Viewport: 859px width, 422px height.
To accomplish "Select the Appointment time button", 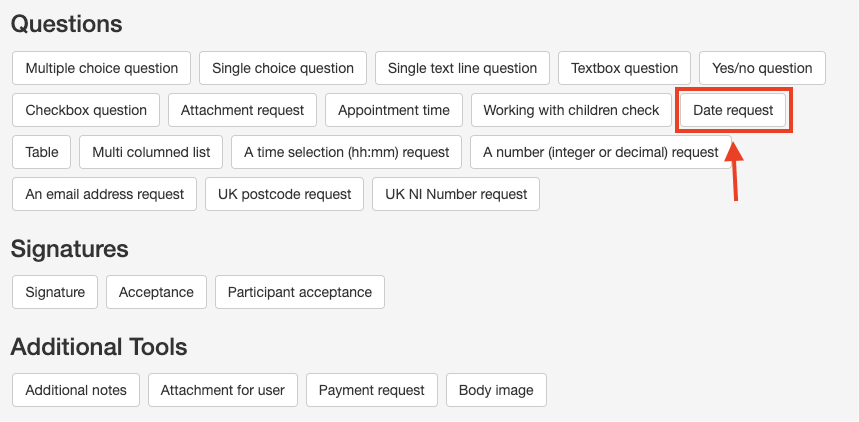I will 394,110.
